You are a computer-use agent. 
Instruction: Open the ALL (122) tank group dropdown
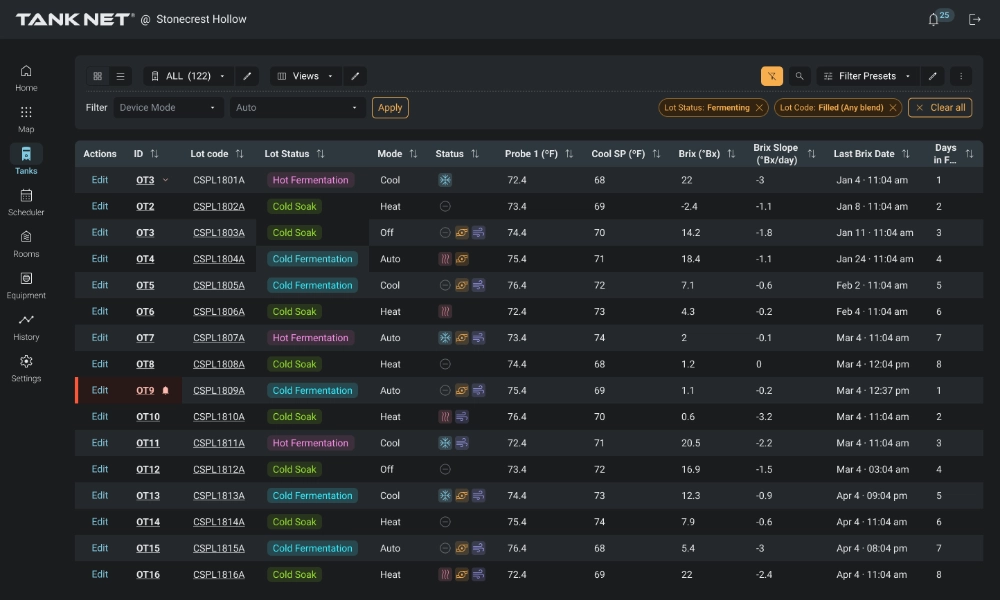tap(188, 76)
